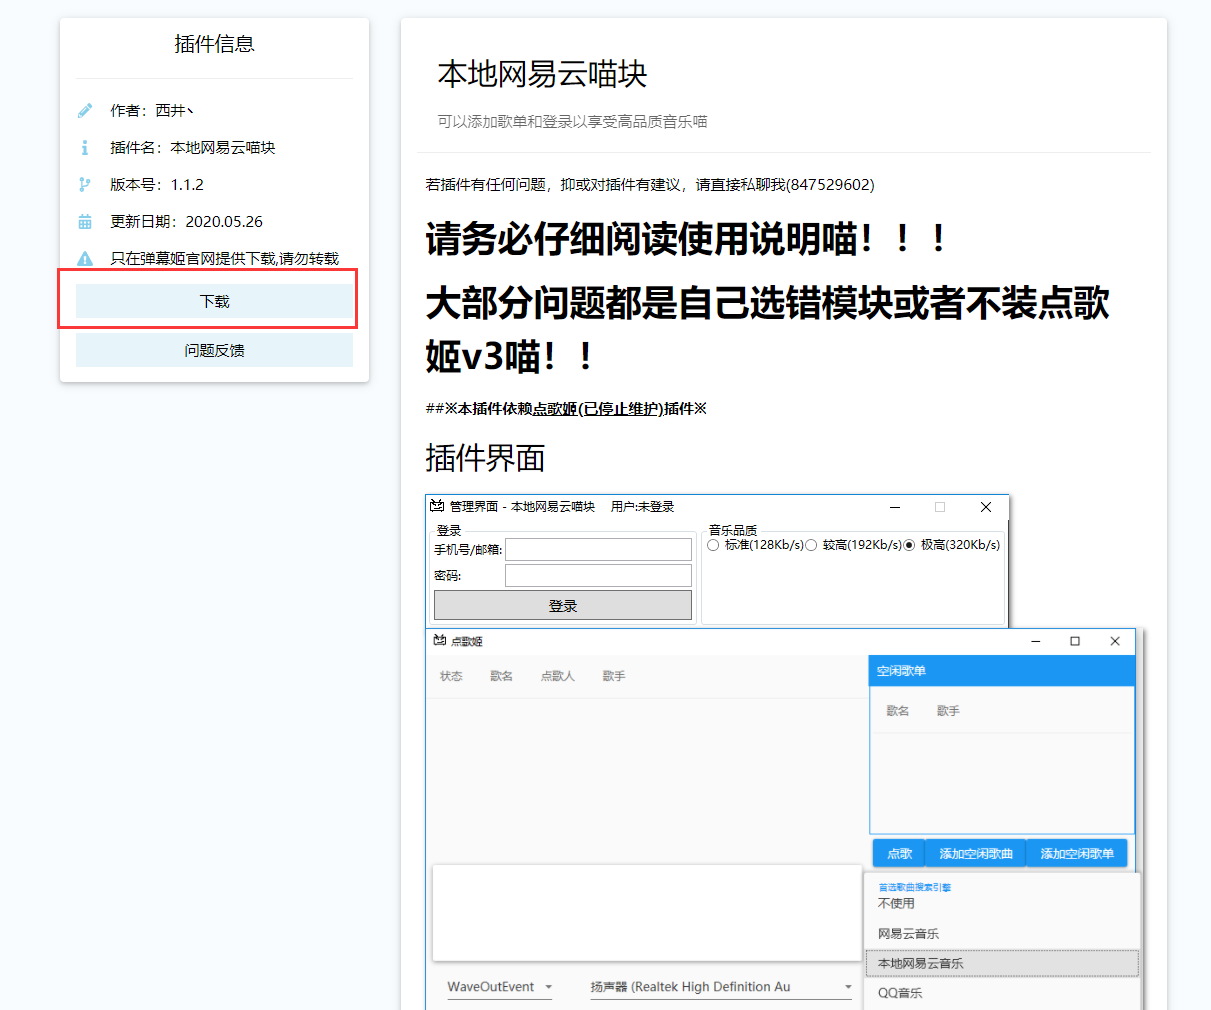
Task: Open the WaveOutEvent output dropdown
Action: (x=500, y=987)
